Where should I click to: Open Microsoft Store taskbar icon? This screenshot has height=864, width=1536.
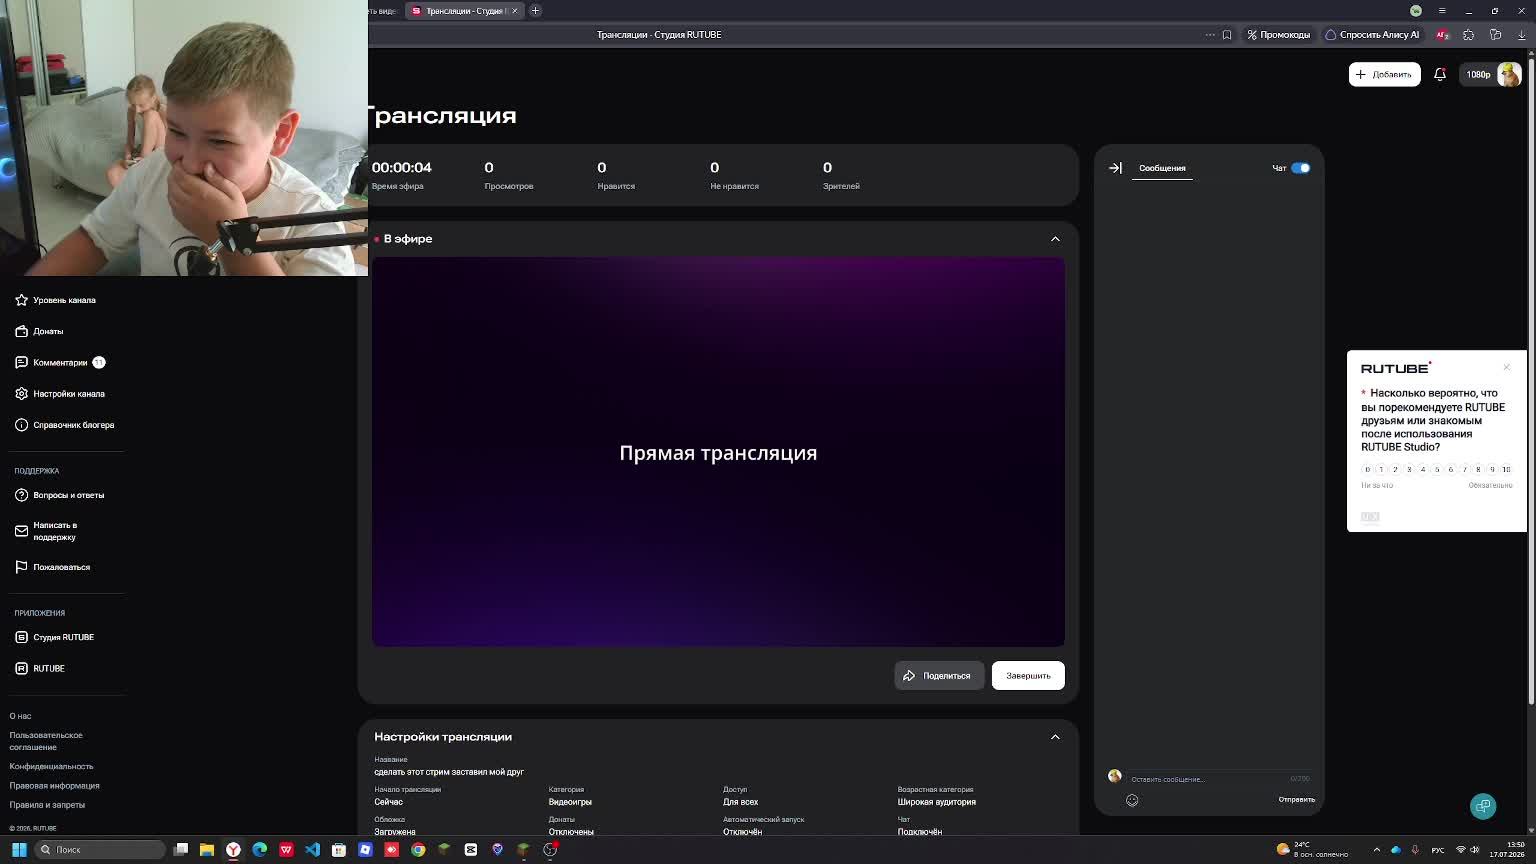(339, 849)
